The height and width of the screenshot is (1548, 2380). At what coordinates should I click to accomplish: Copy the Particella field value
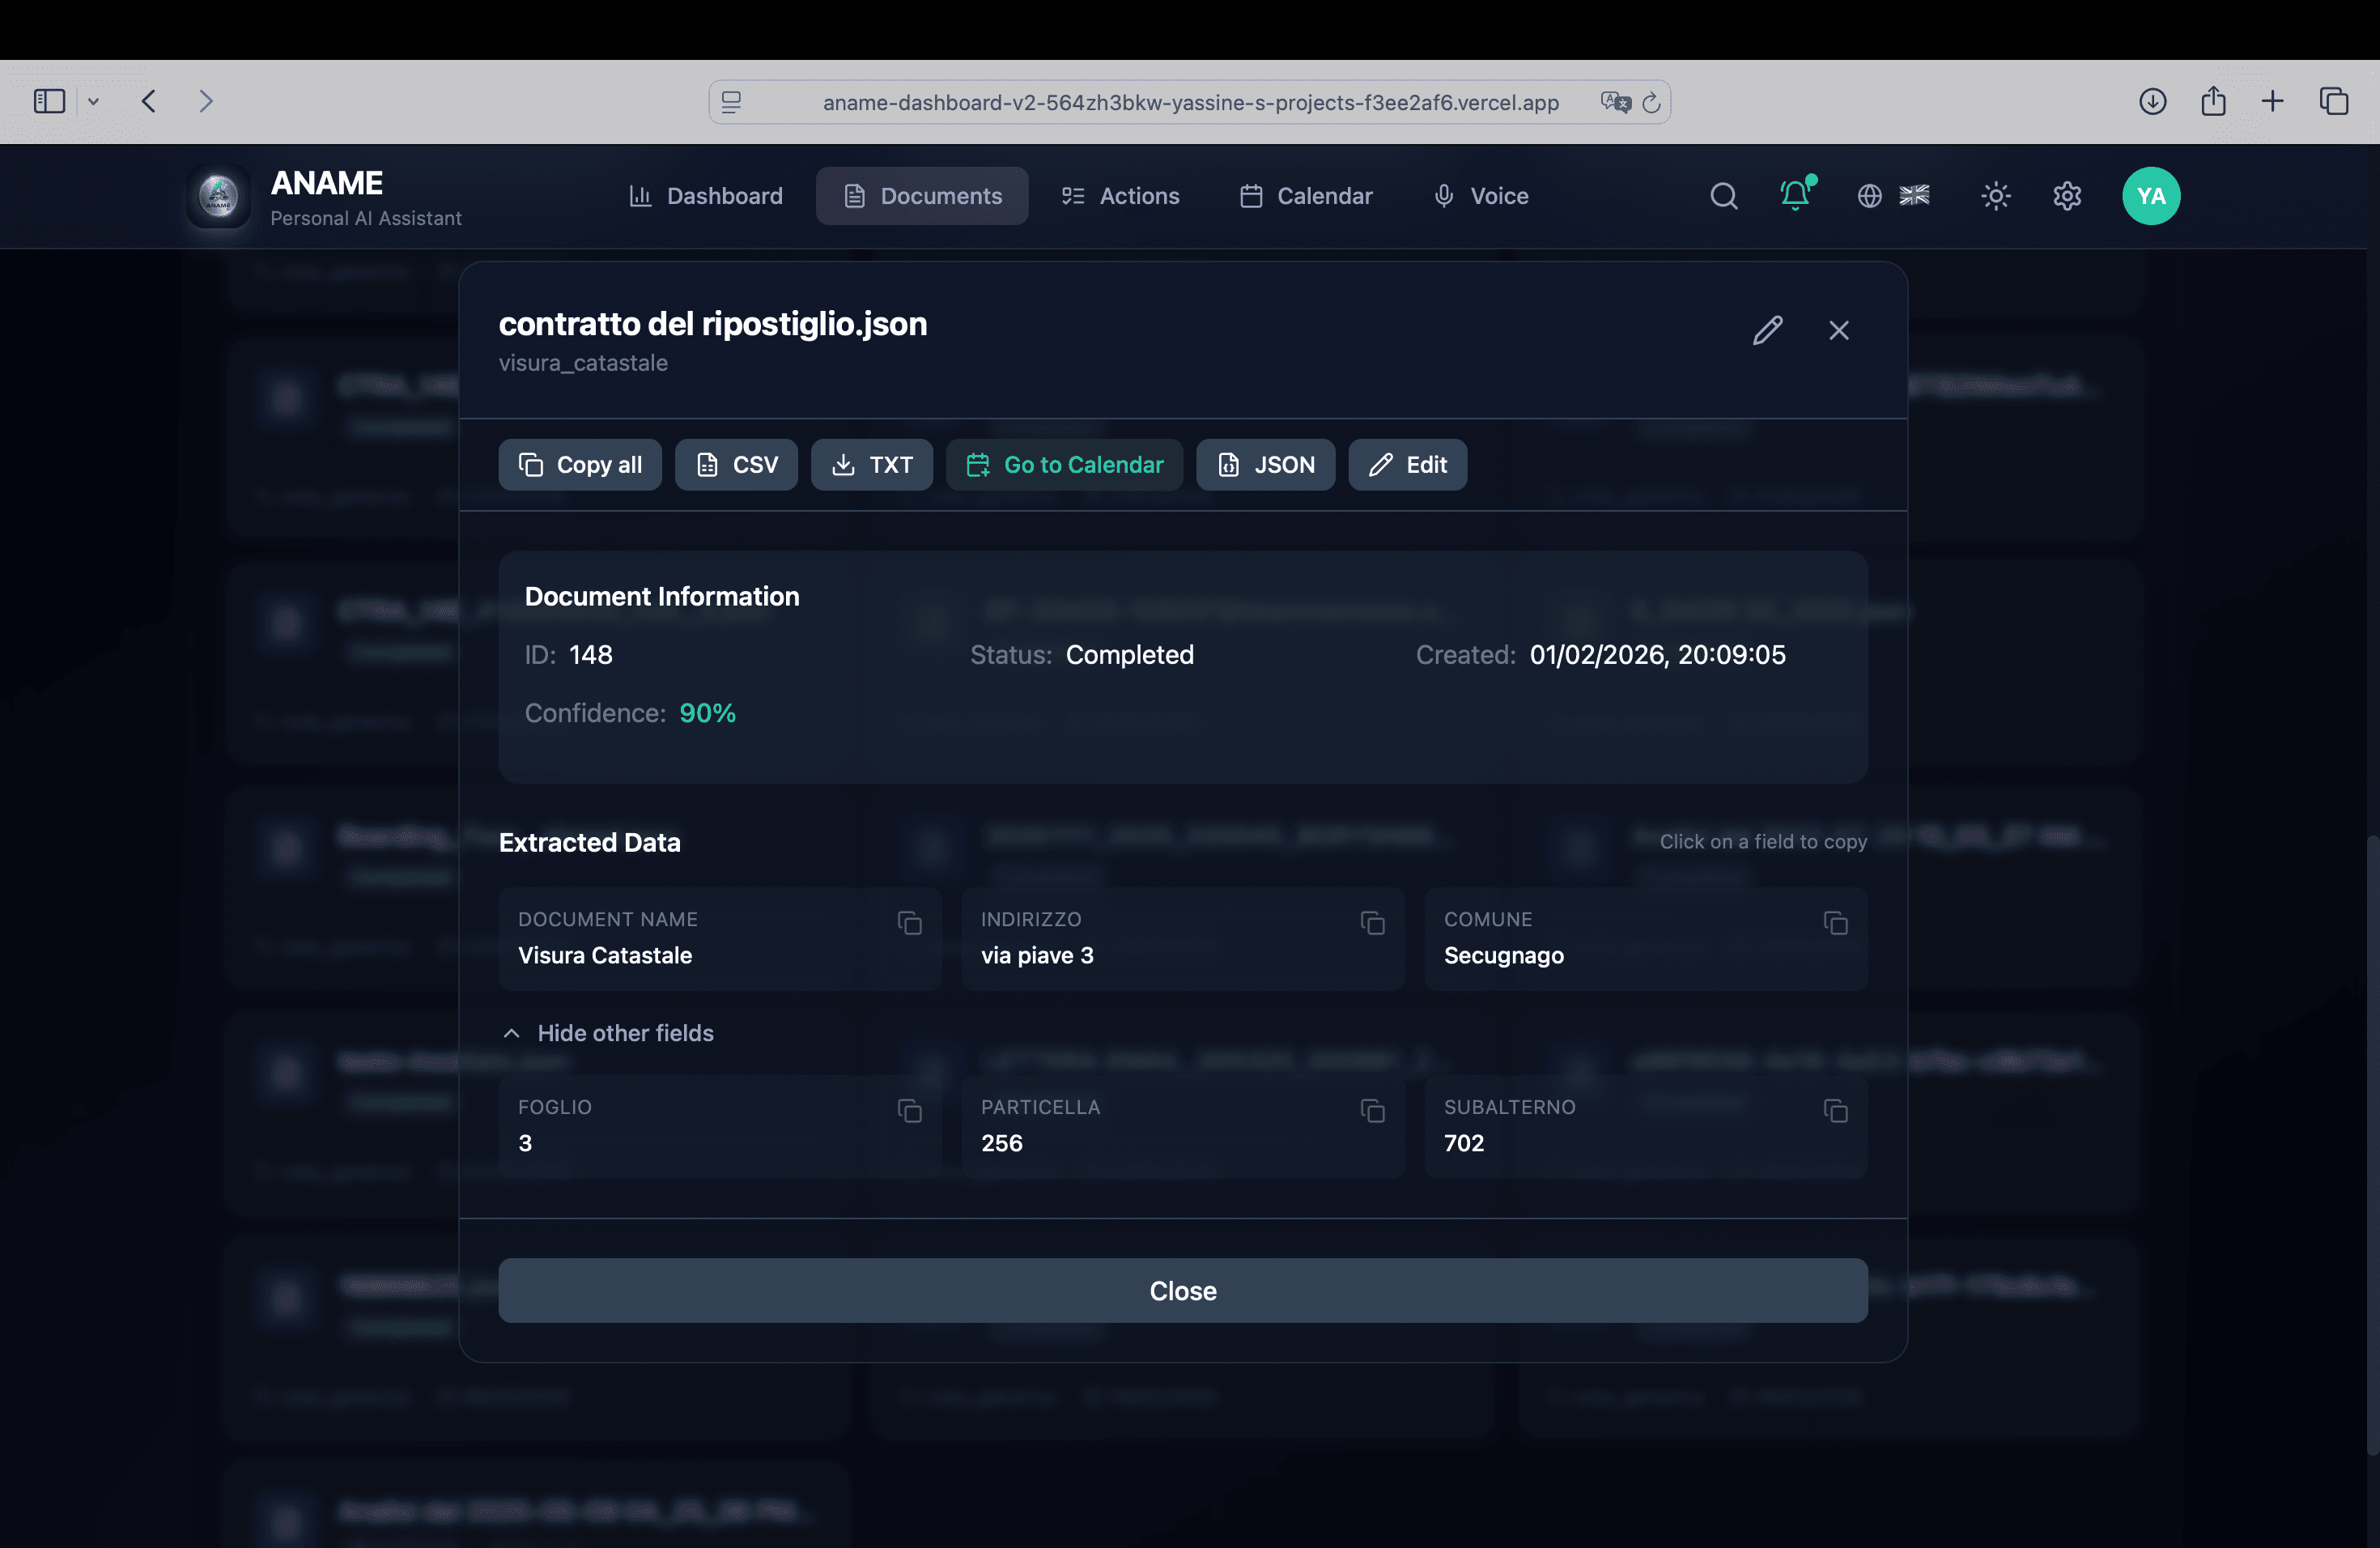coord(1372,1111)
